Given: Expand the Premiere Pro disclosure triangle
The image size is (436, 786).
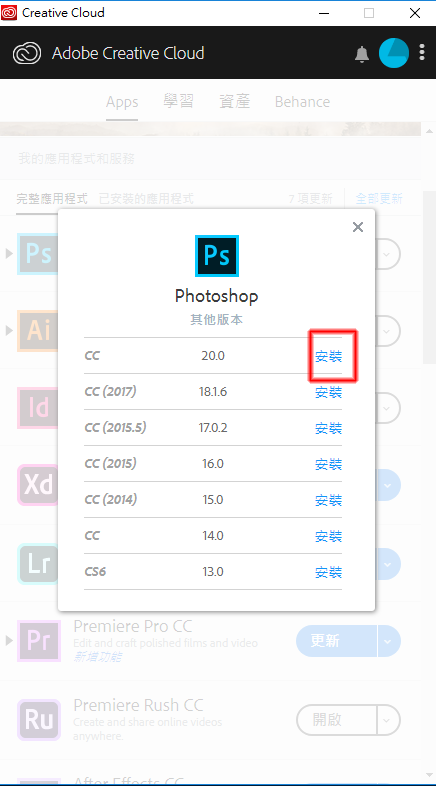Looking at the screenshot, I should click(x=9, y=640).
